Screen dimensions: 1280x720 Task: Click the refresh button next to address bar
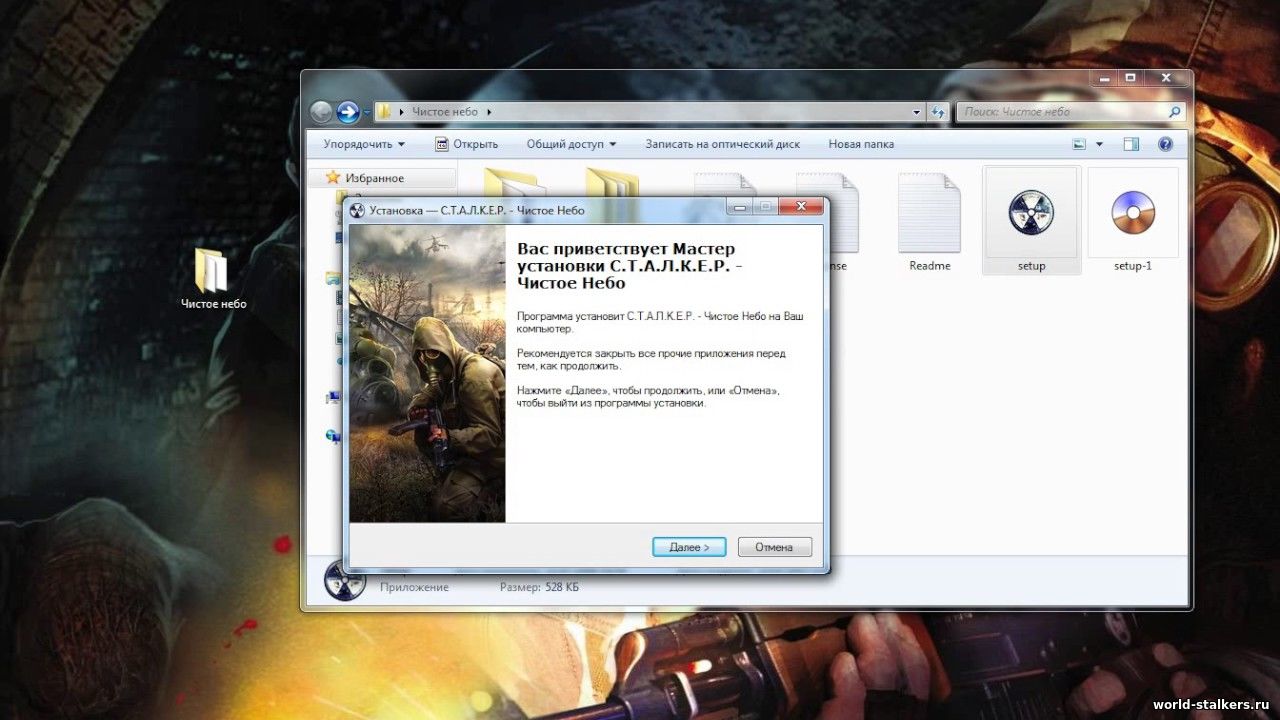(x=938, y=112)
